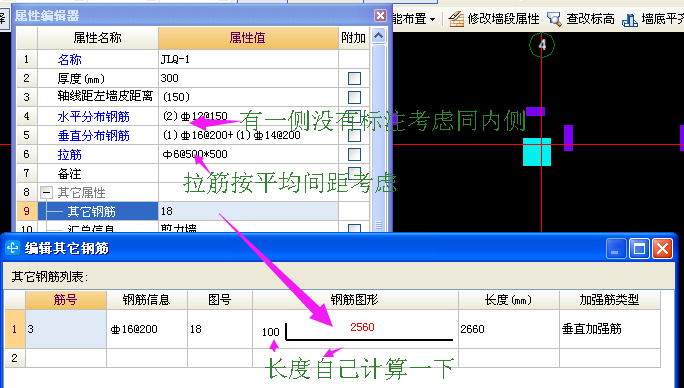Select the cyan column square in the drawing

pos(537,152)
